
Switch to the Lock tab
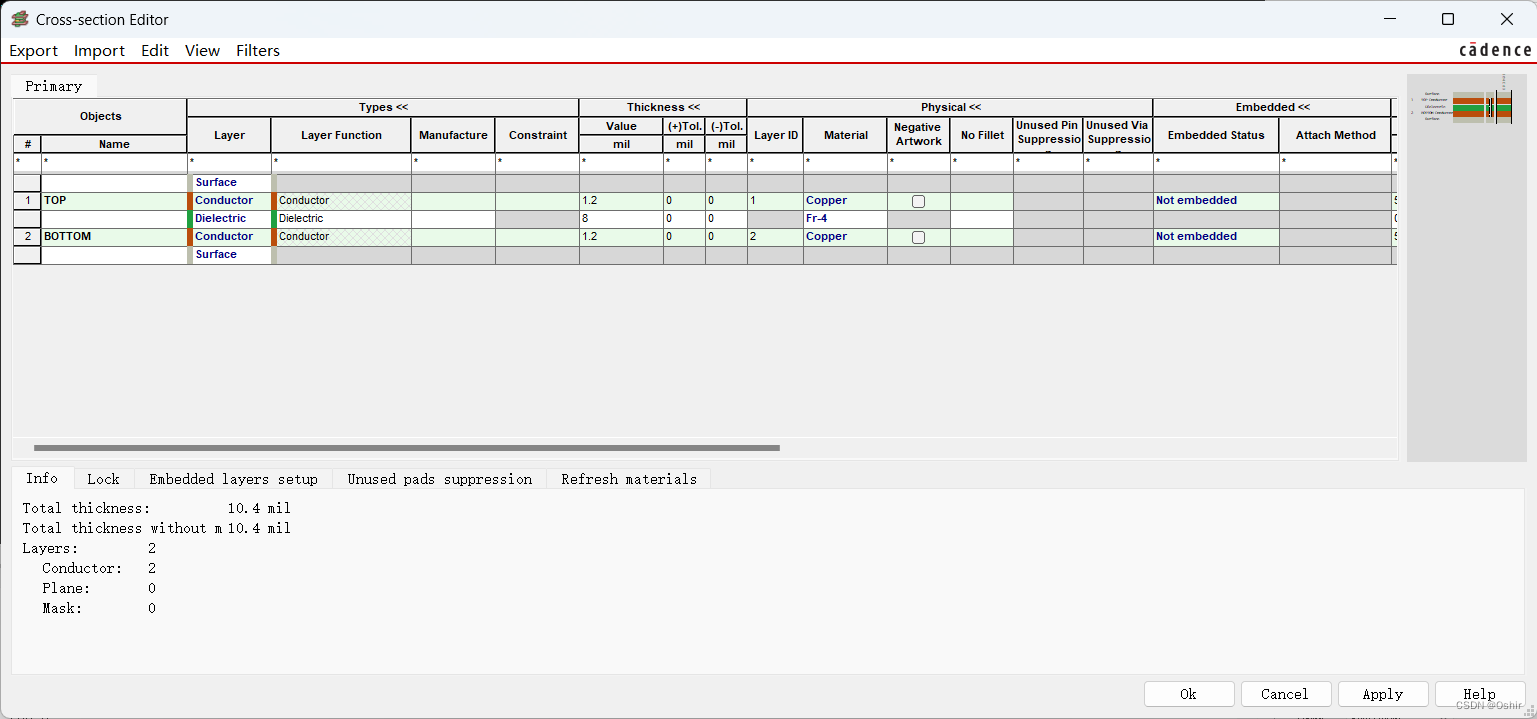point(103,479)
